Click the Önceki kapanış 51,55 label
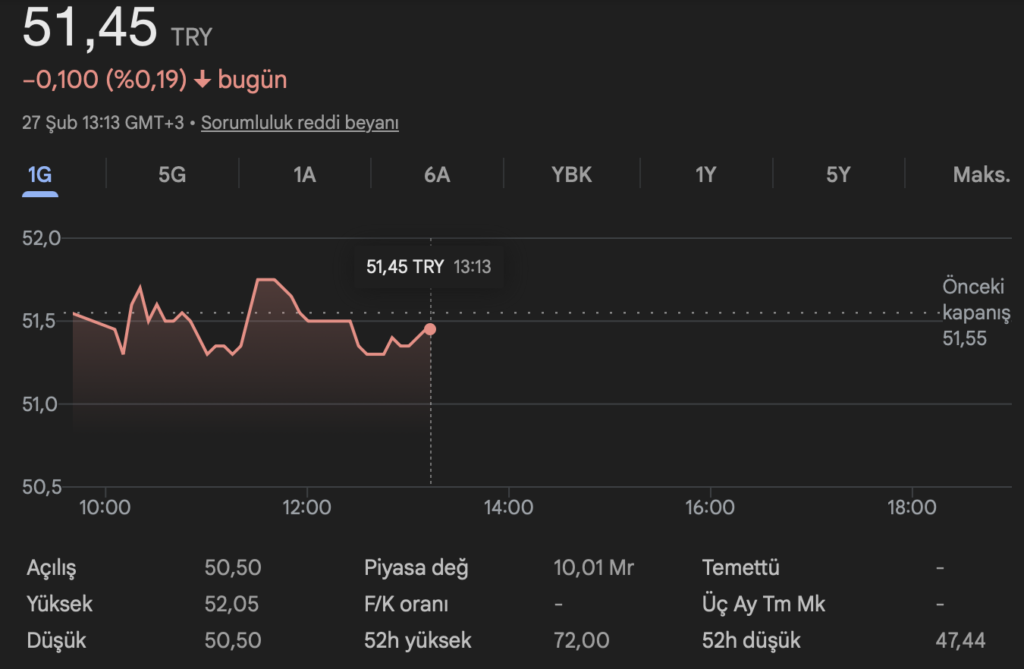Screen dimensions: 1024x669 pos(976,313)
